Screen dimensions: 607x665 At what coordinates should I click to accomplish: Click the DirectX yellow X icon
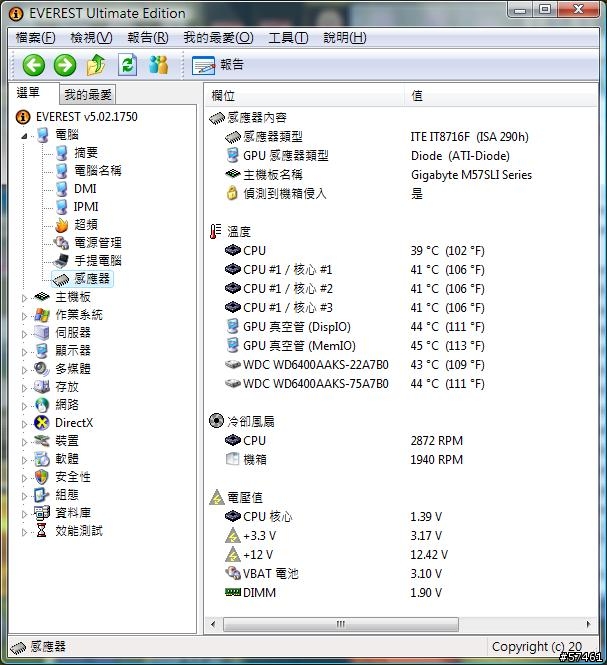(42, 423)
